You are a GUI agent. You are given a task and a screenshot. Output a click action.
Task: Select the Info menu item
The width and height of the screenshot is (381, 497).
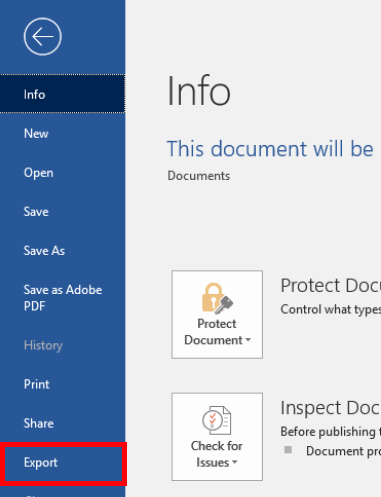62,94
